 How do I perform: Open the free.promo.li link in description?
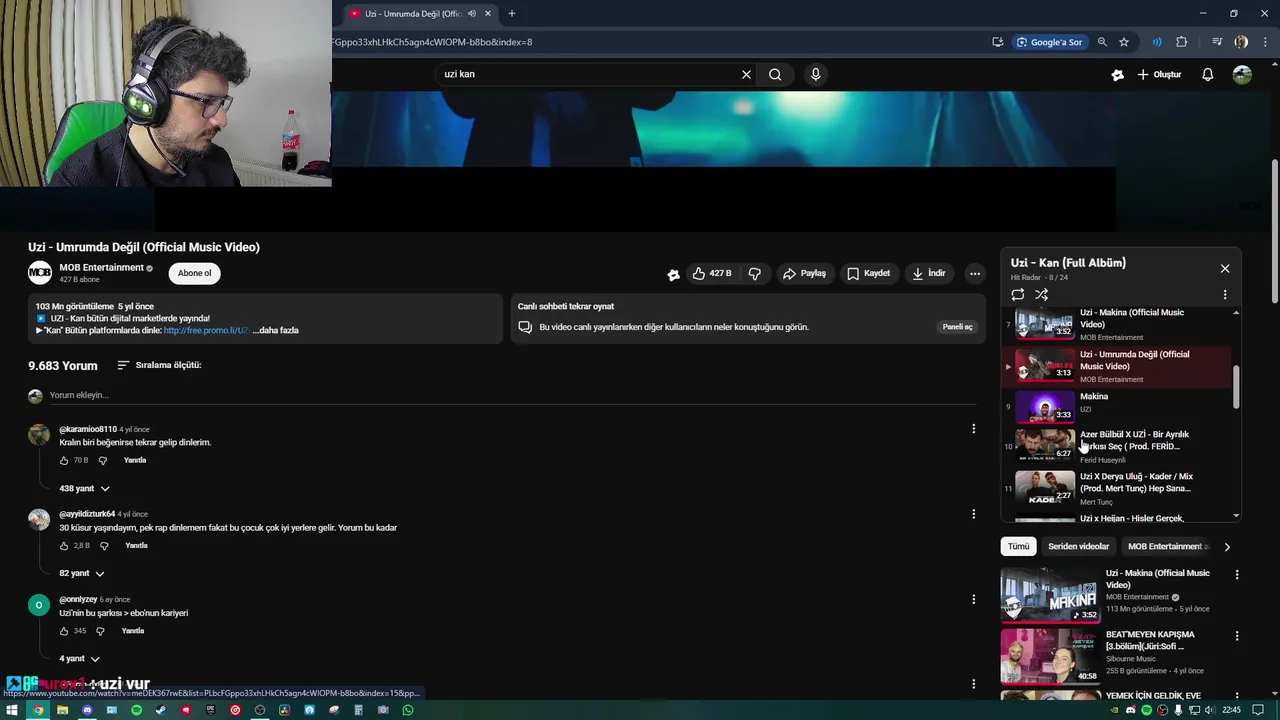(x=207, y=330)
